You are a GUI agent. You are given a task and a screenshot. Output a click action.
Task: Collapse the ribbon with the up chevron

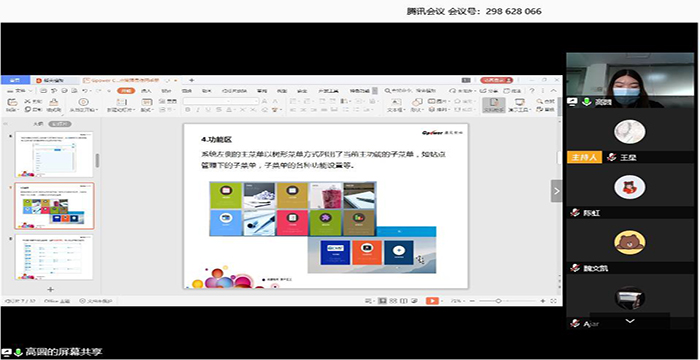[x=554, y=91]
